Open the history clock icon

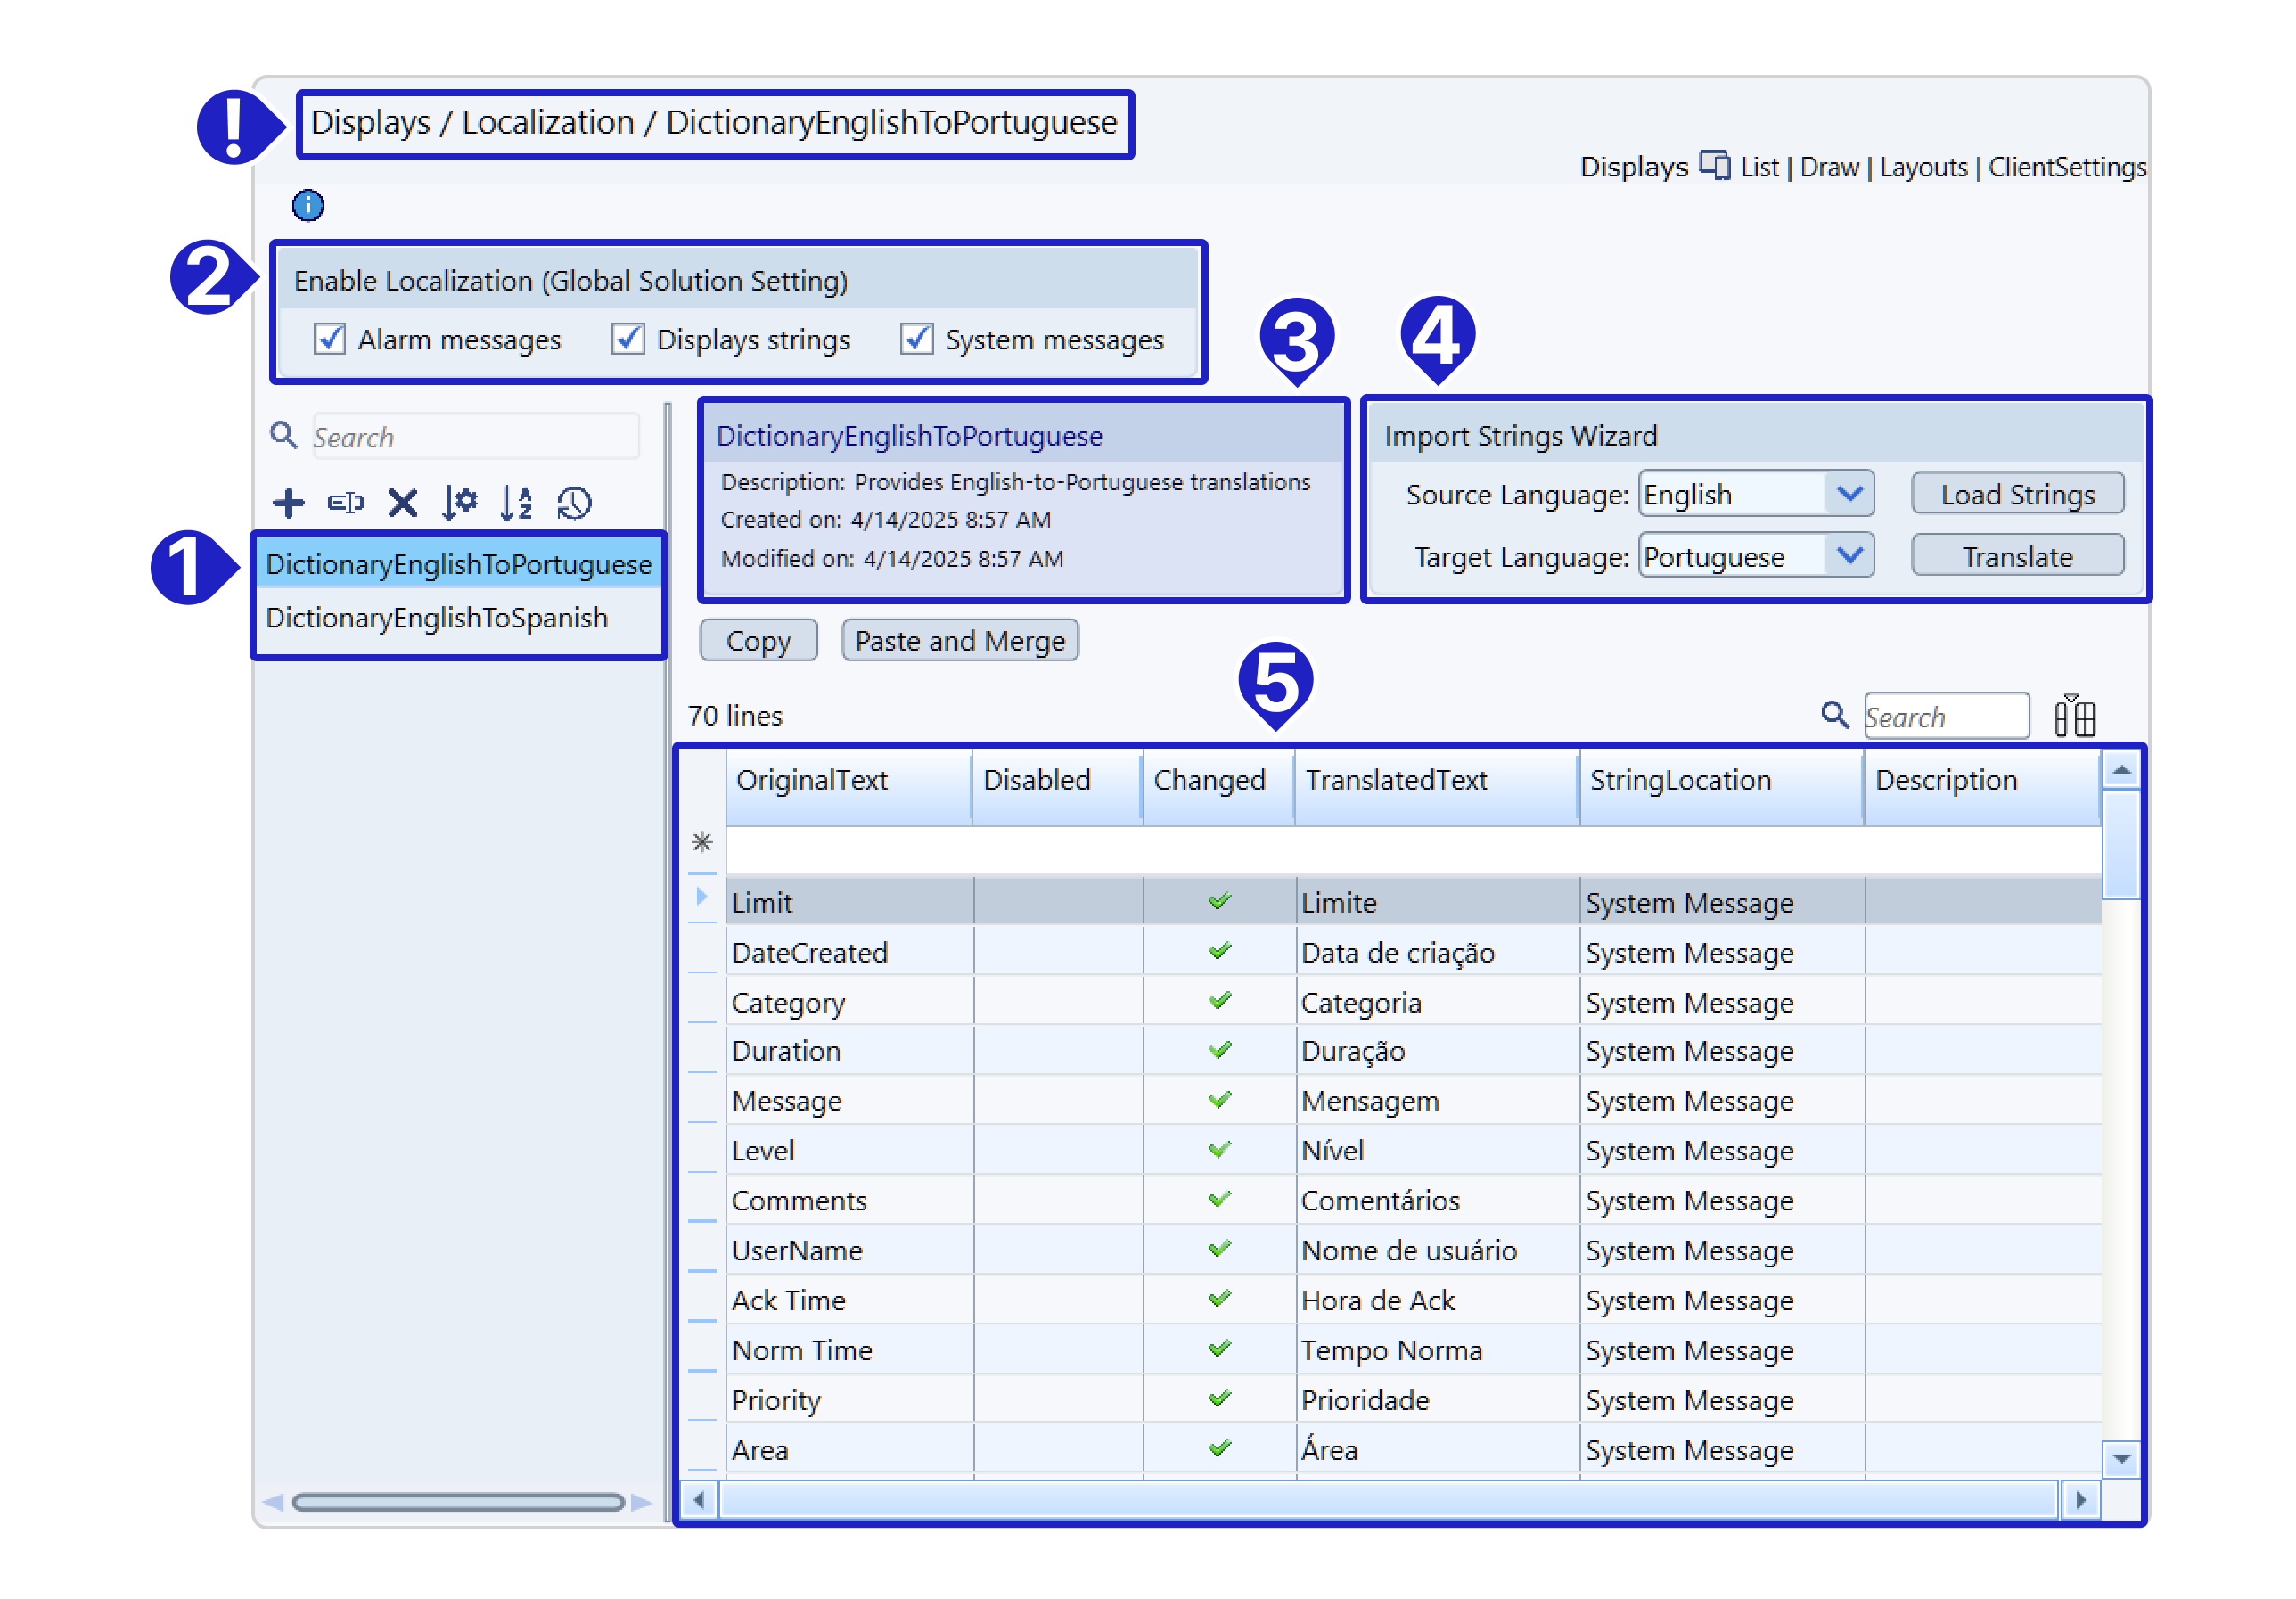tap(574, 503)
